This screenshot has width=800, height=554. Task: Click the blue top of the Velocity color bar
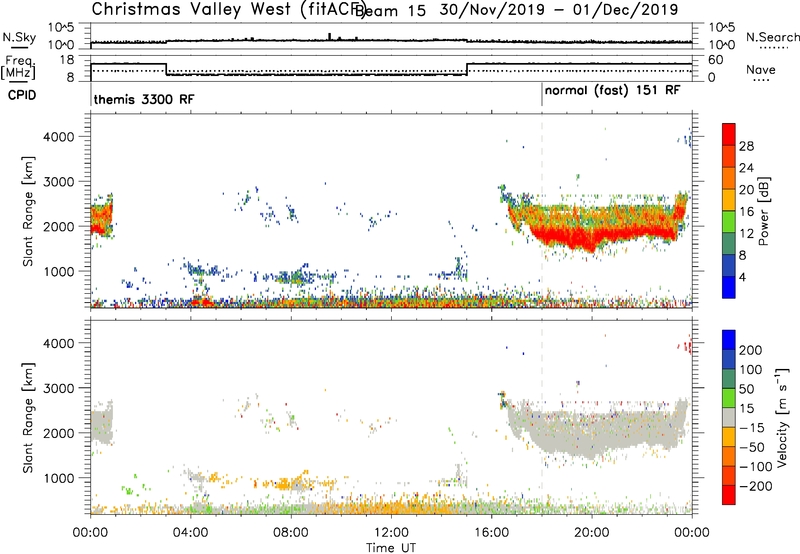(x=729, y=339)
